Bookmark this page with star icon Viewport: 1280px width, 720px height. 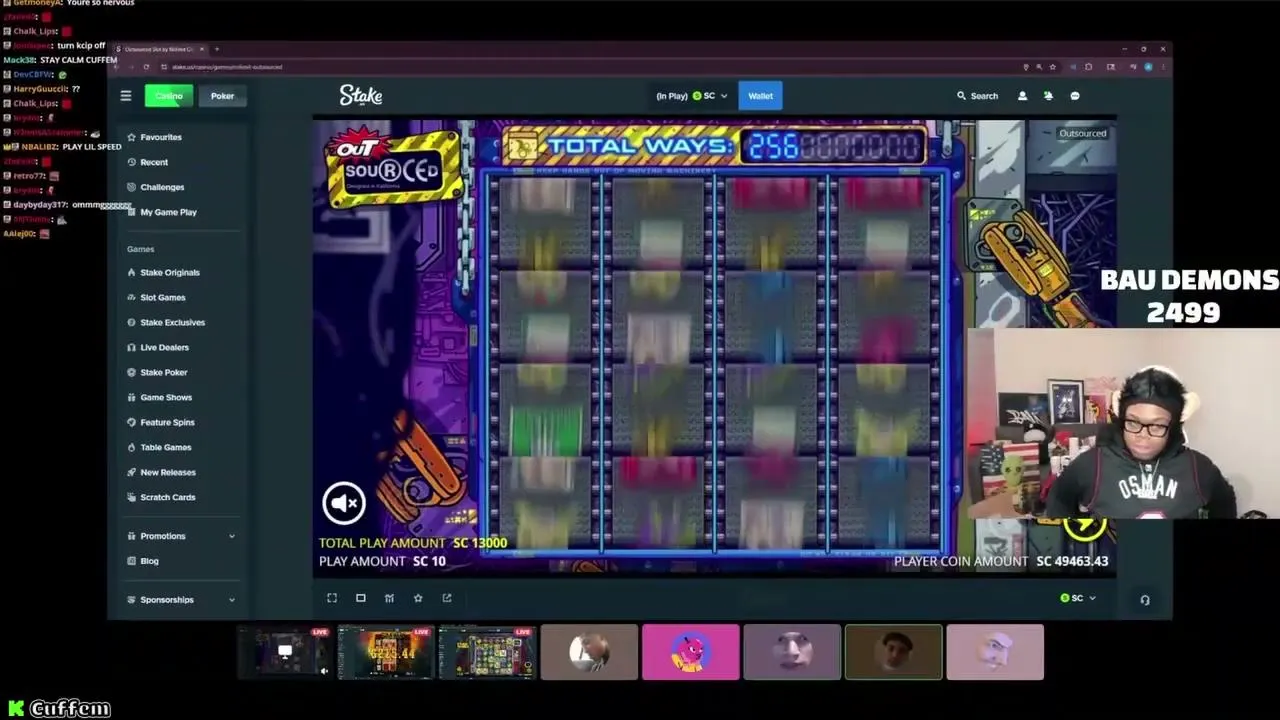1052,67
